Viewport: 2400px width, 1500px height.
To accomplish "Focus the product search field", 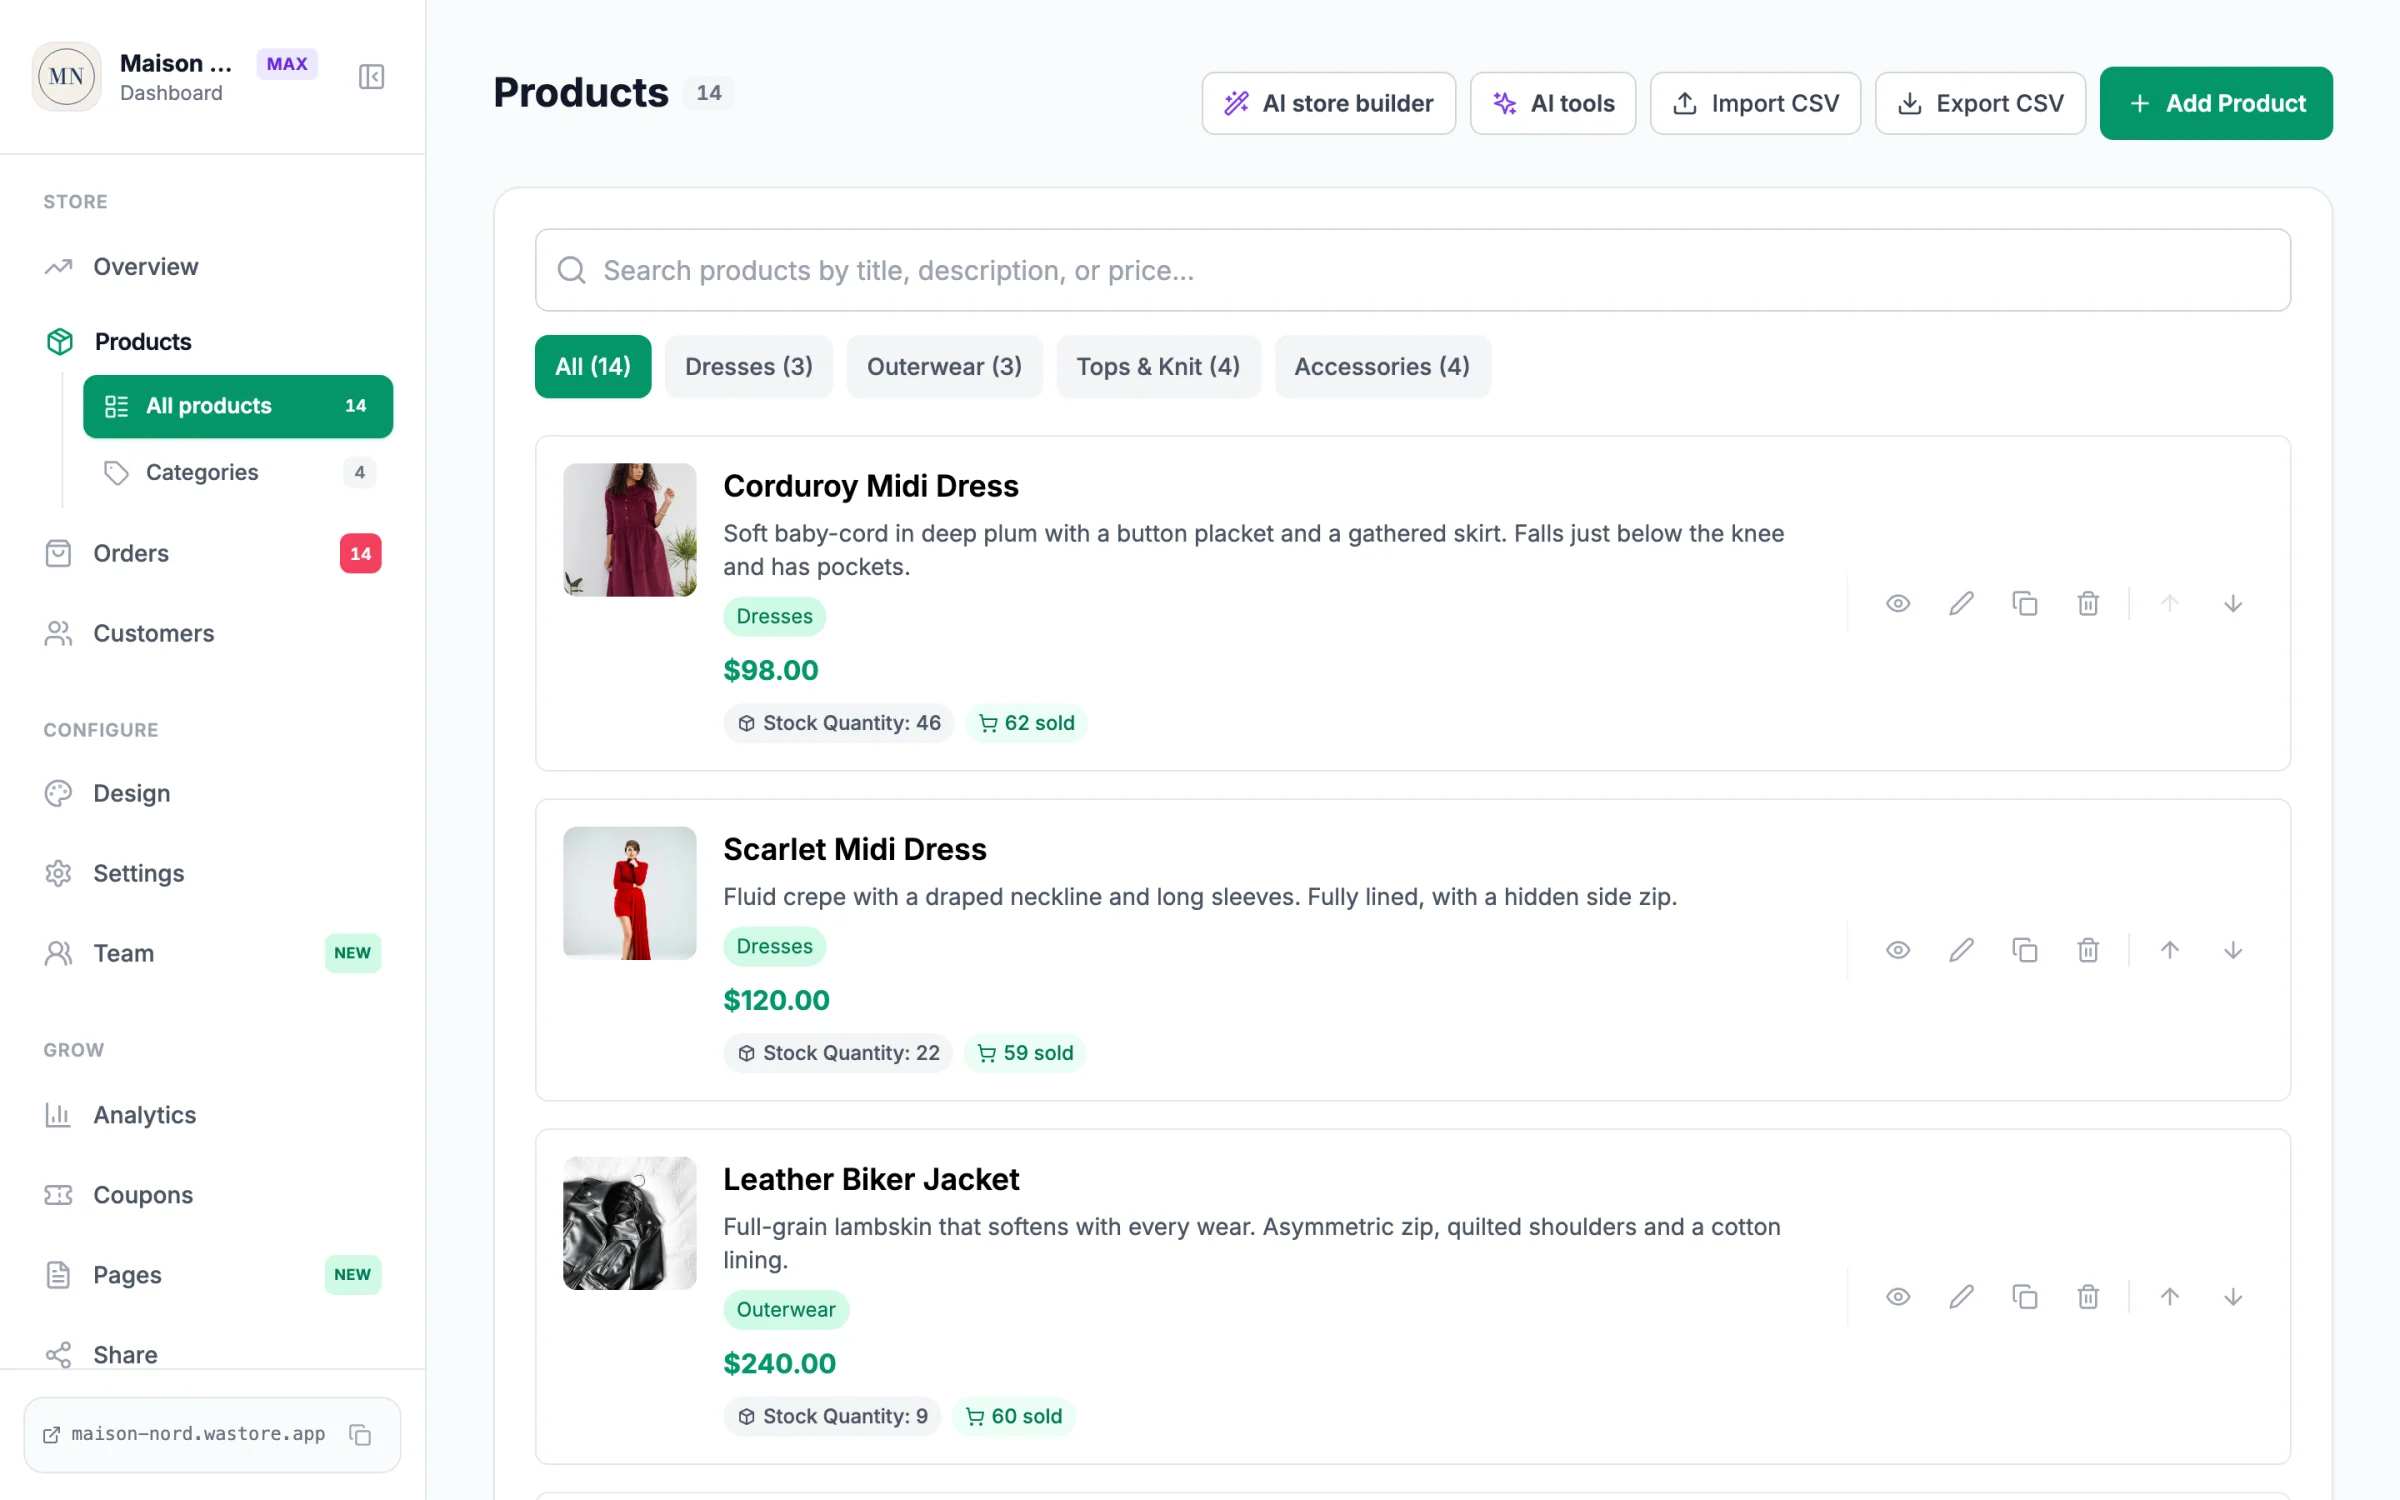I will [1412, 270].
